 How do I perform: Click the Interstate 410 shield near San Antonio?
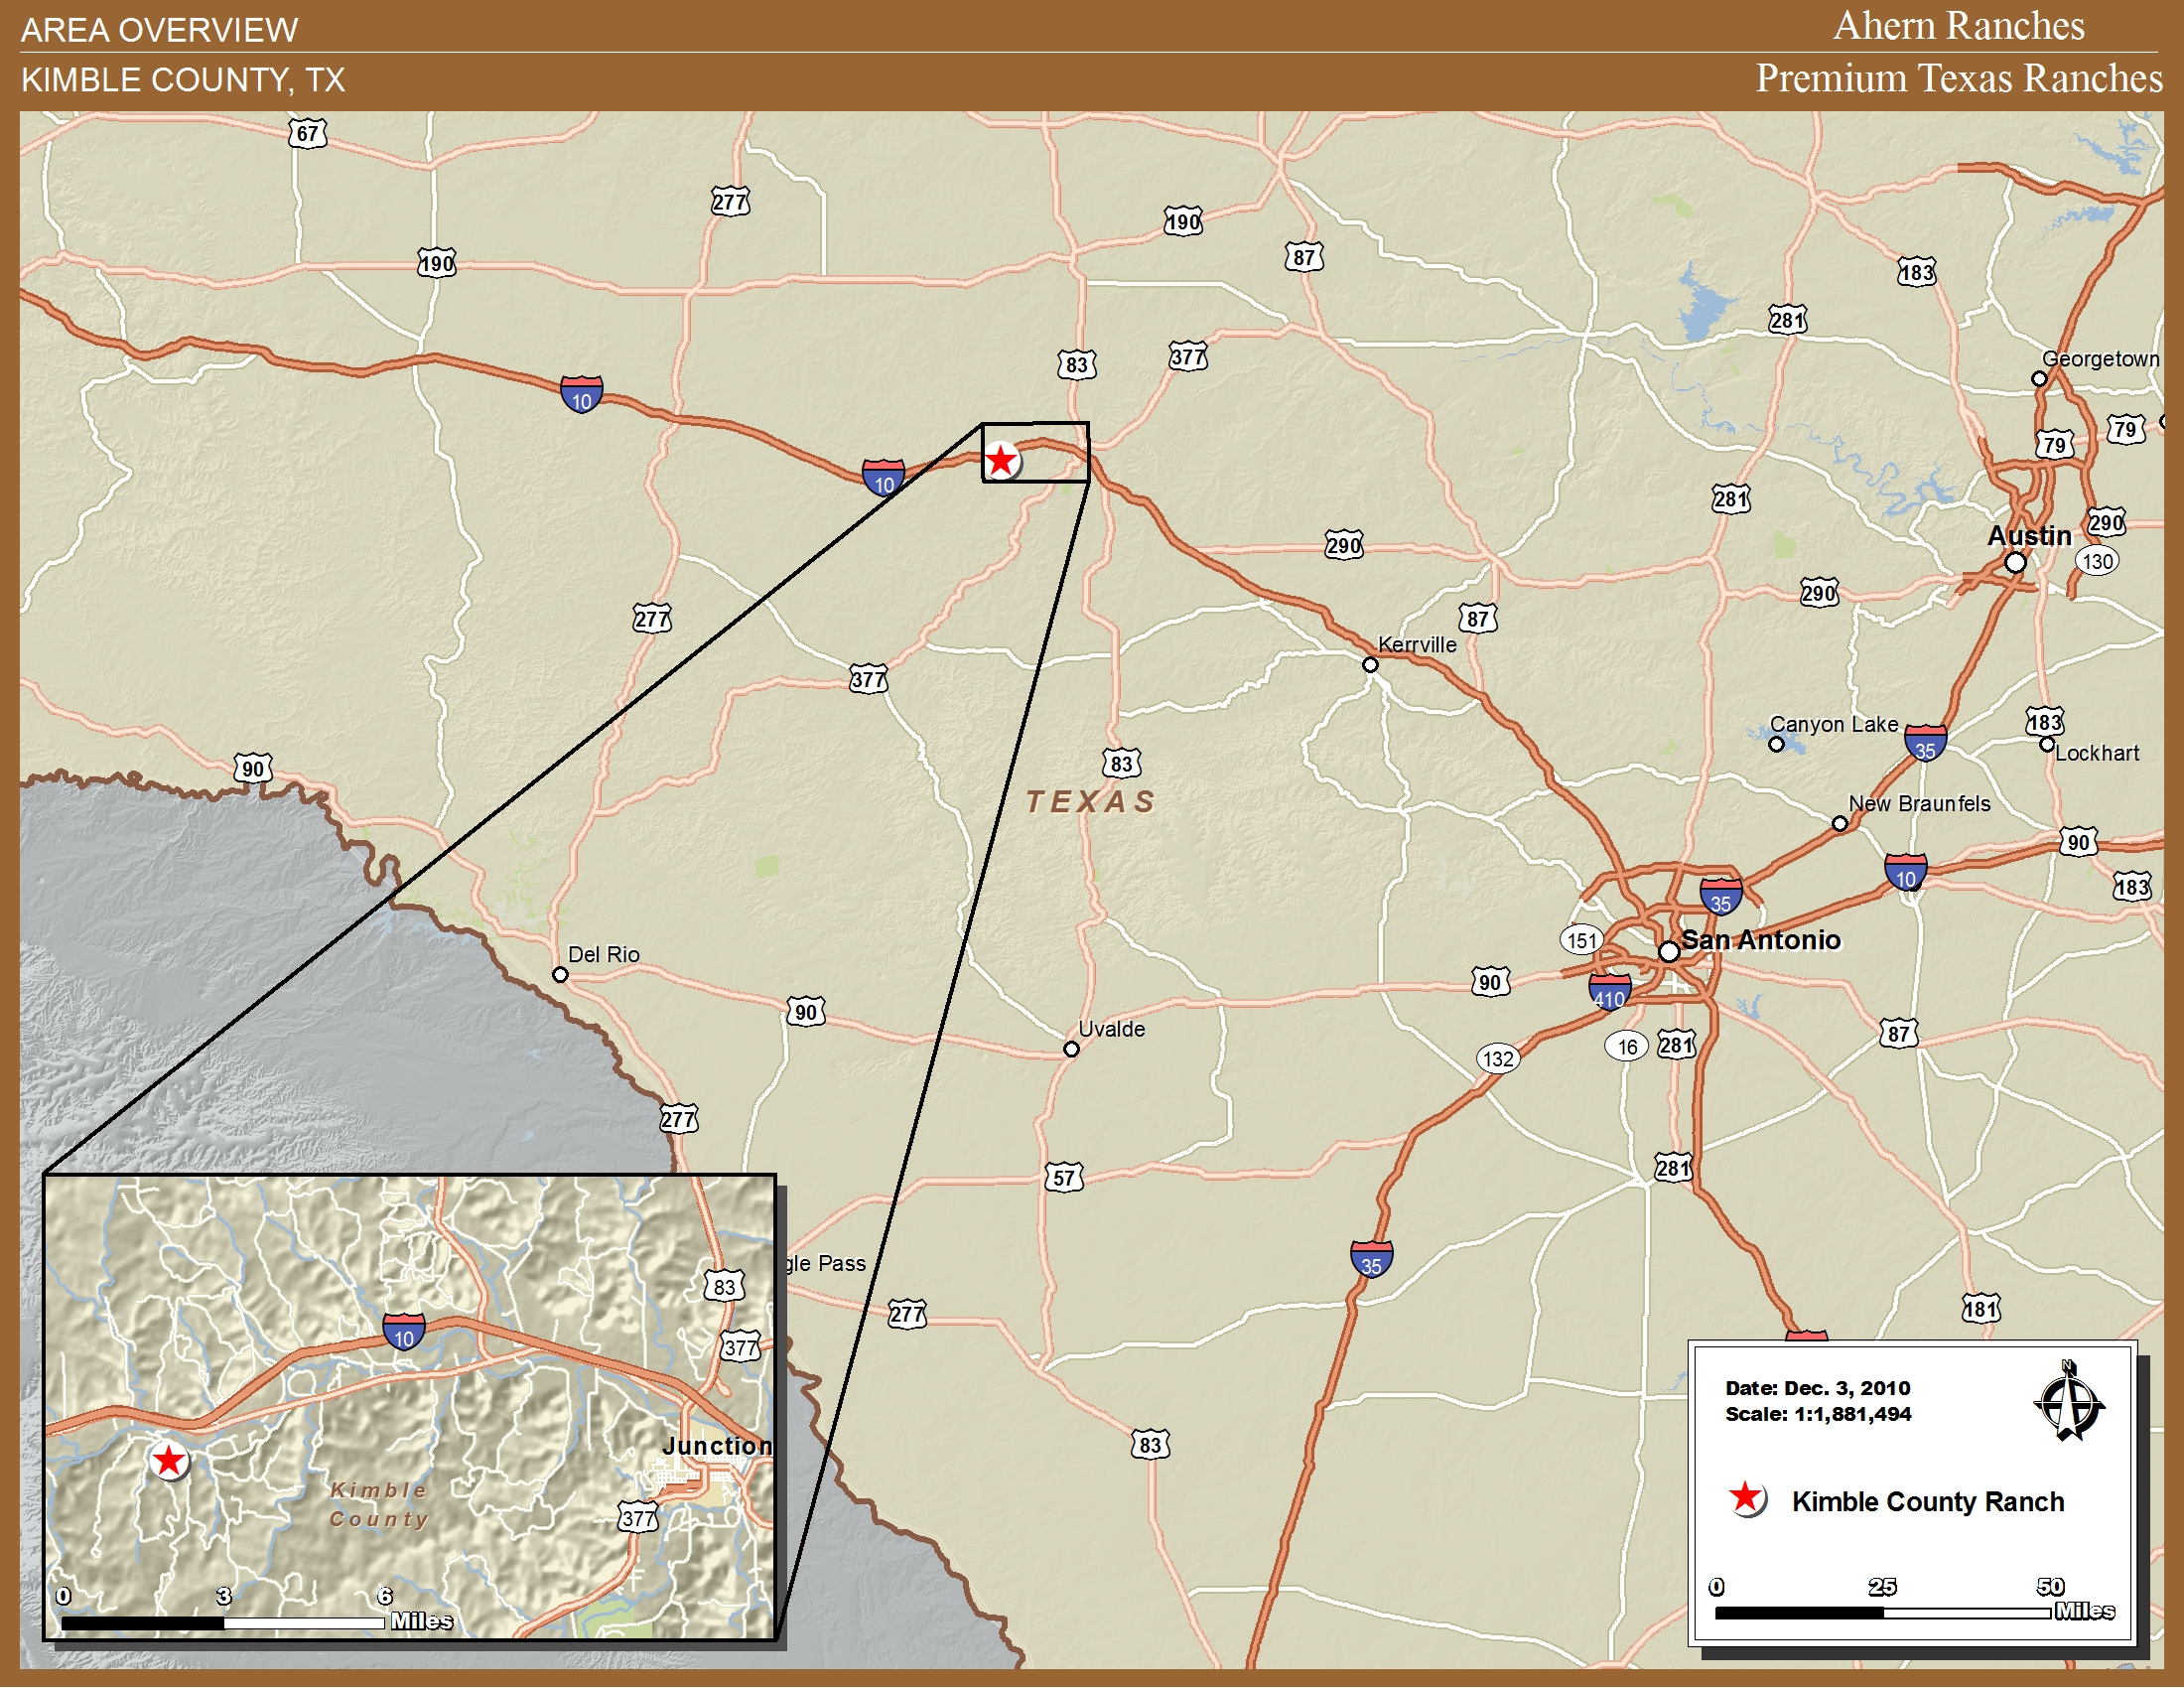coord(1609,992)
